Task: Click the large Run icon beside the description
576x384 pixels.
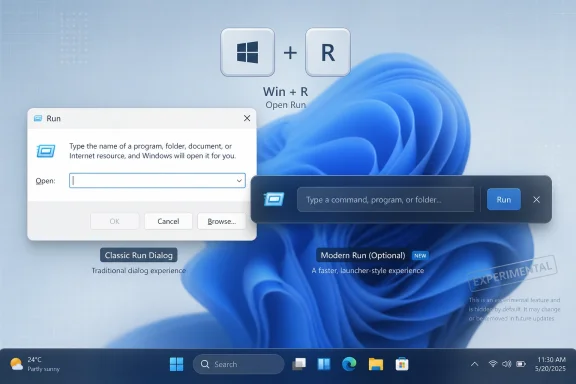Action: [x=46, y=151]
